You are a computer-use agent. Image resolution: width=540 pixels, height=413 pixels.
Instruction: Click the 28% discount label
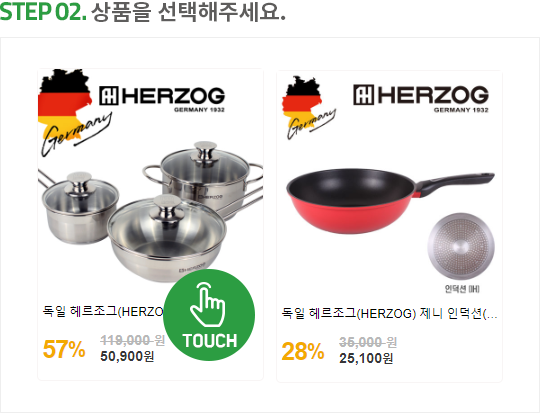pyautogui.click(x=303, y=351)
